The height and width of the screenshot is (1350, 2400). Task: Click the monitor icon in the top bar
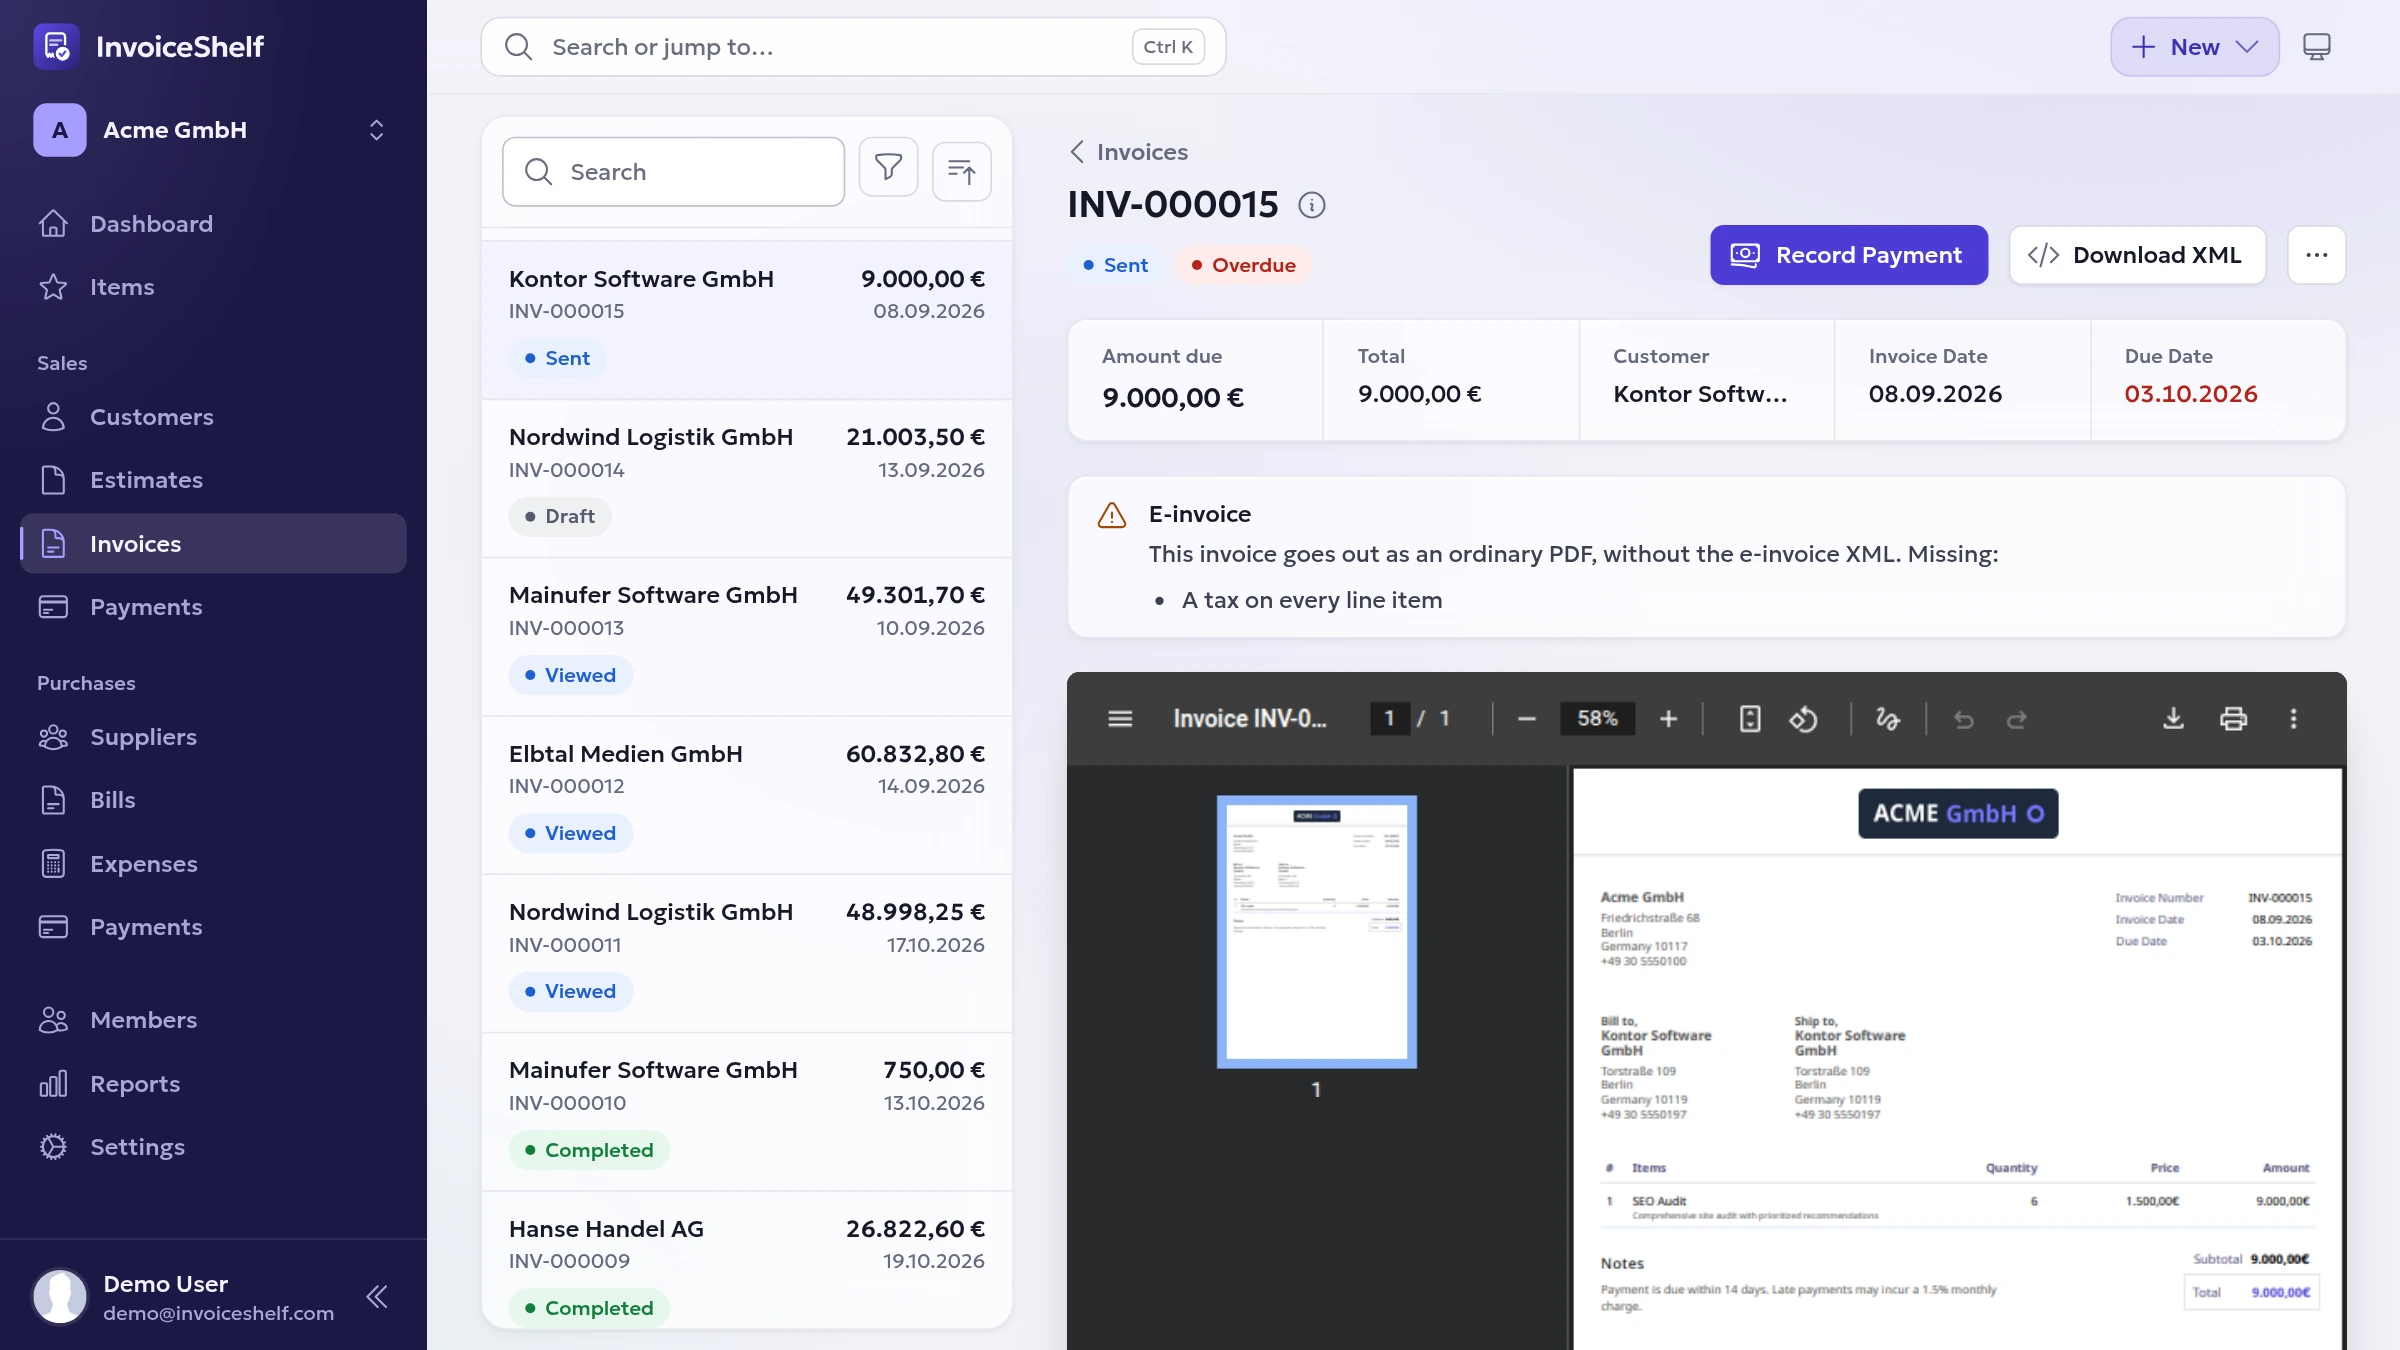pos(2316,47)
